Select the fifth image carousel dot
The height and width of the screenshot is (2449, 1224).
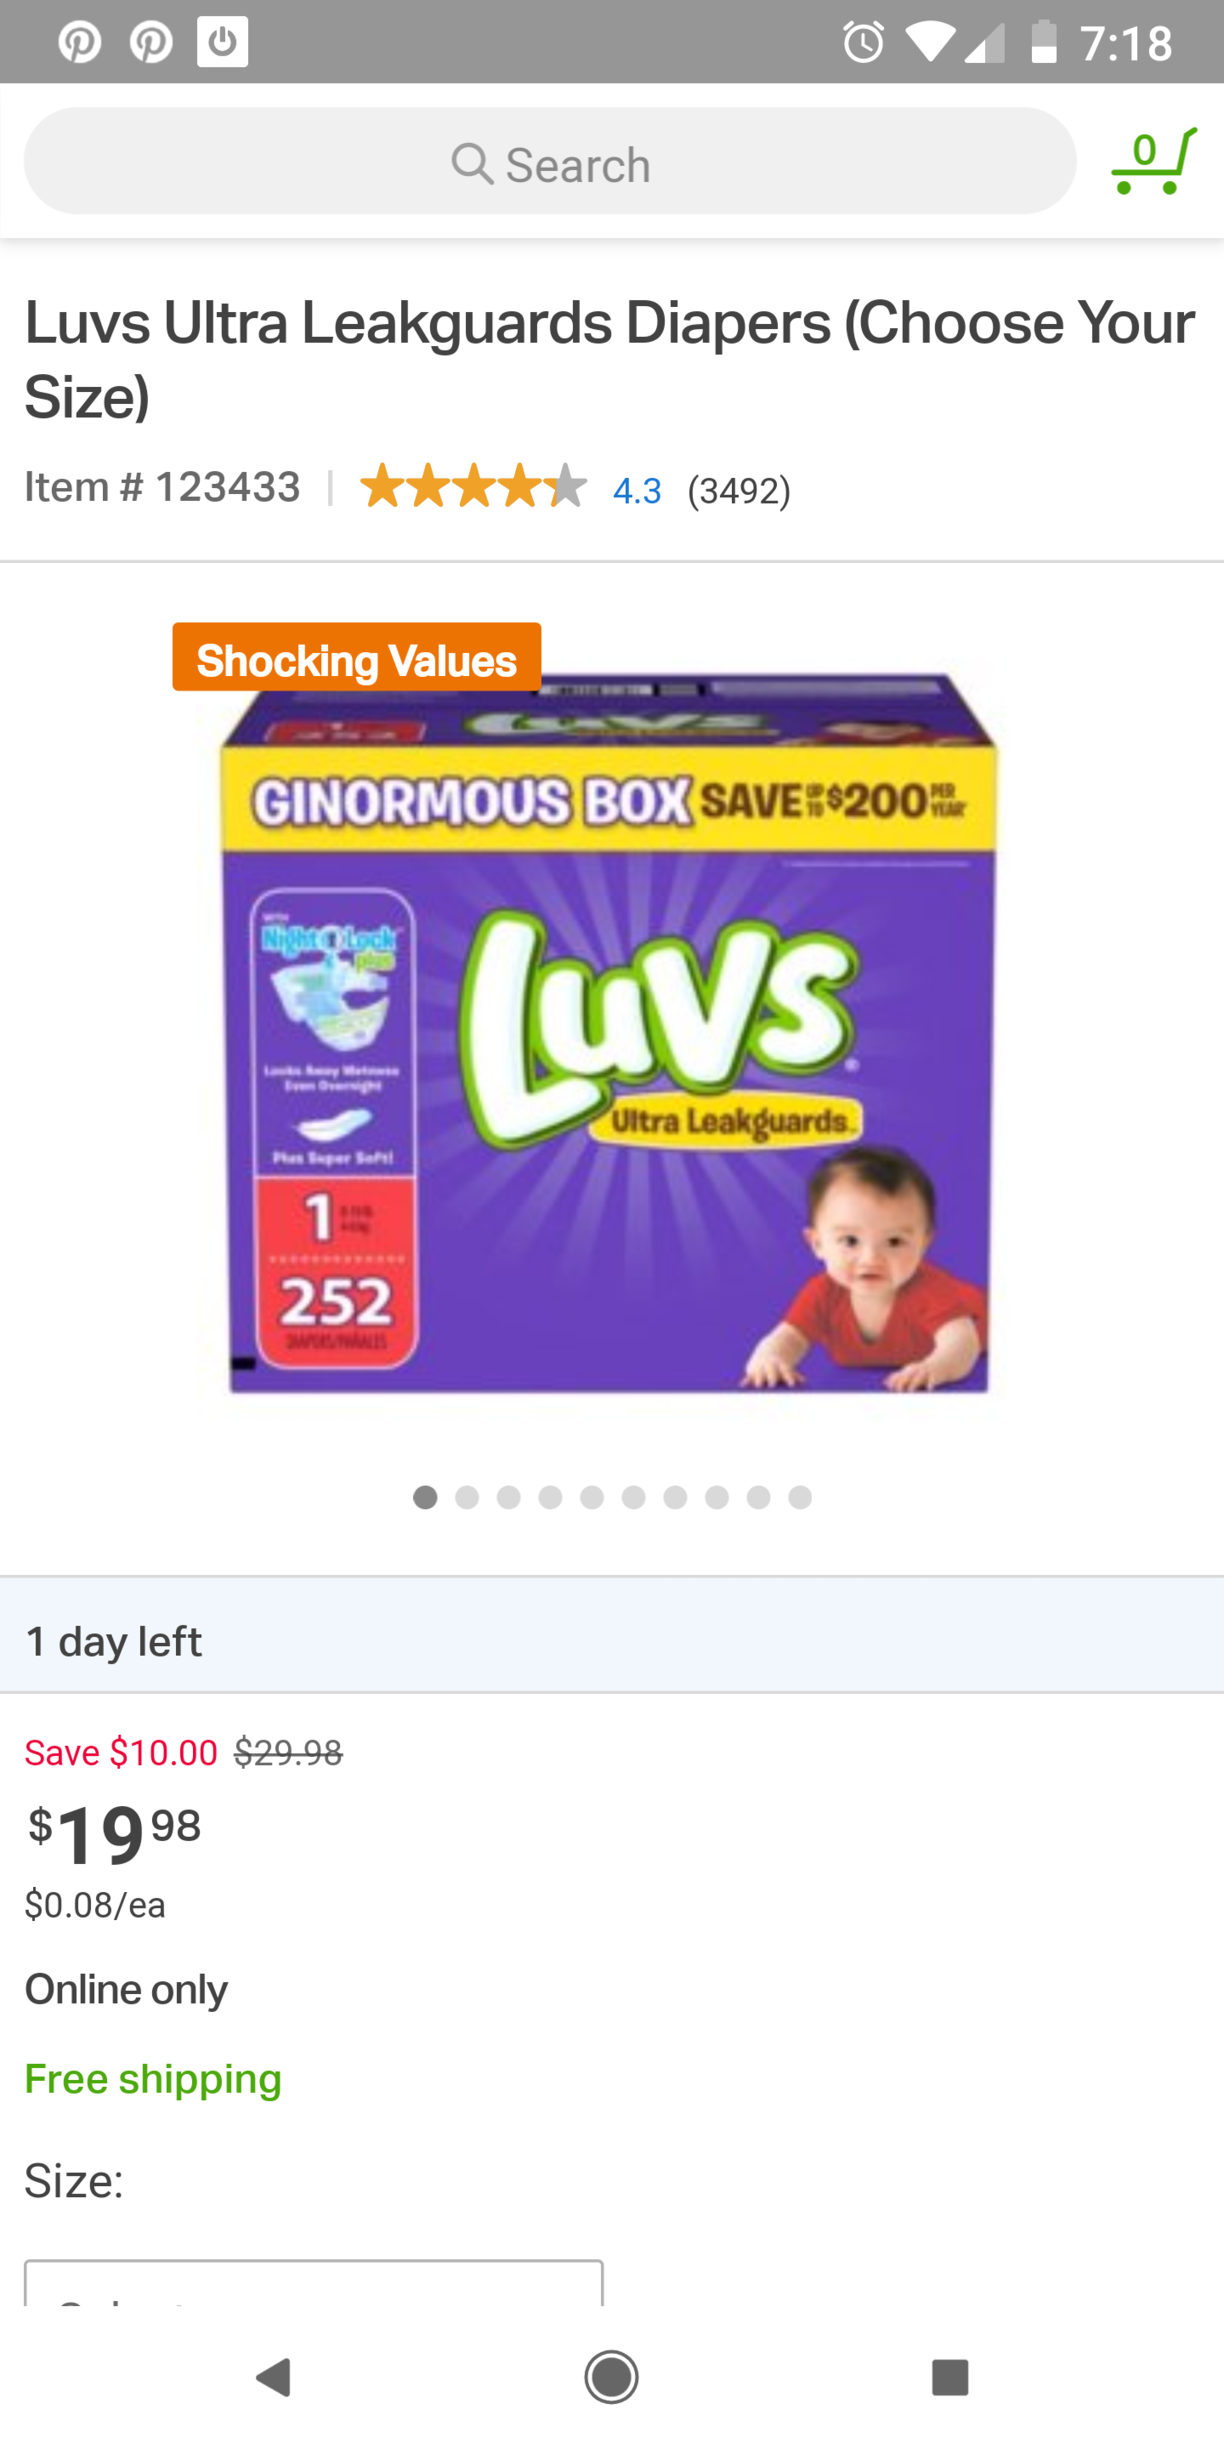(592, 1497)
